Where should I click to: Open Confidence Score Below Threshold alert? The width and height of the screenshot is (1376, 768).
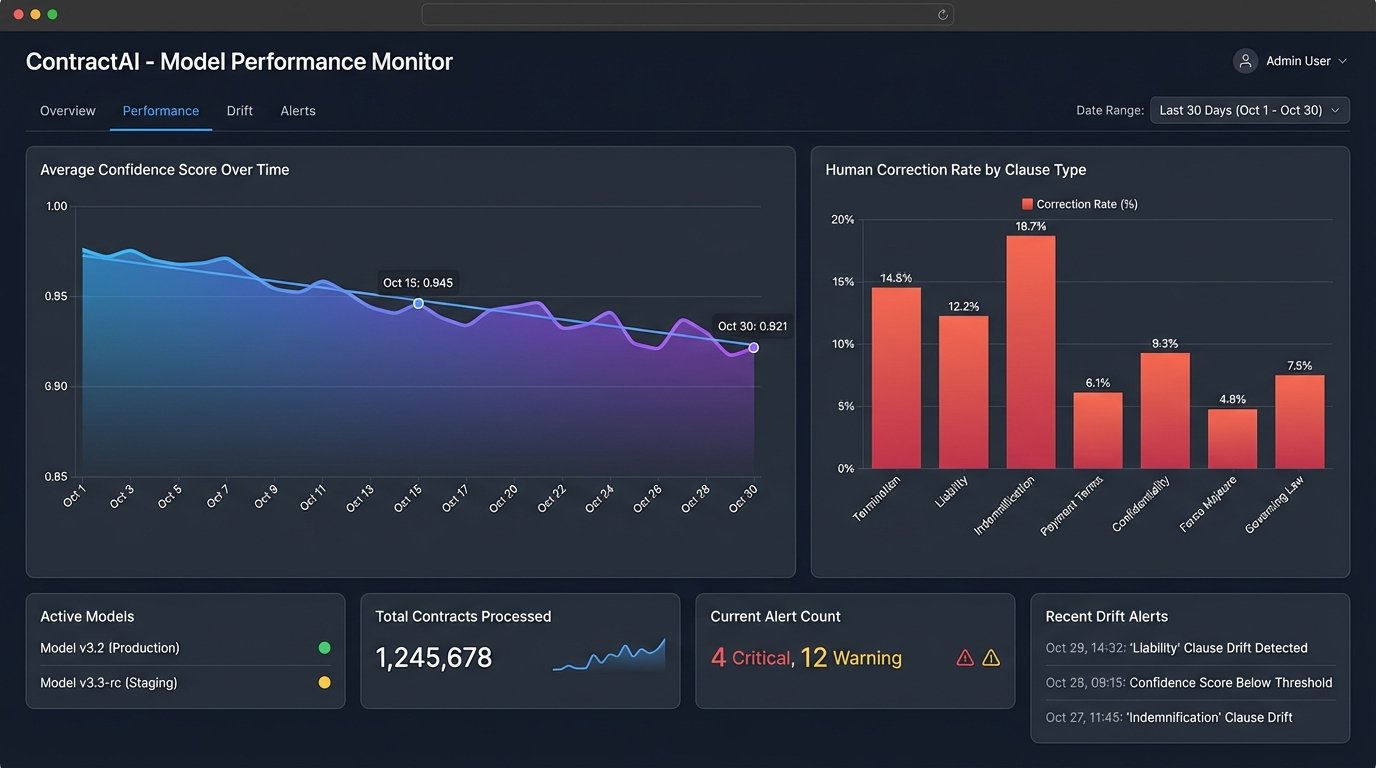pyautogui.click(x=1188, y=683)
